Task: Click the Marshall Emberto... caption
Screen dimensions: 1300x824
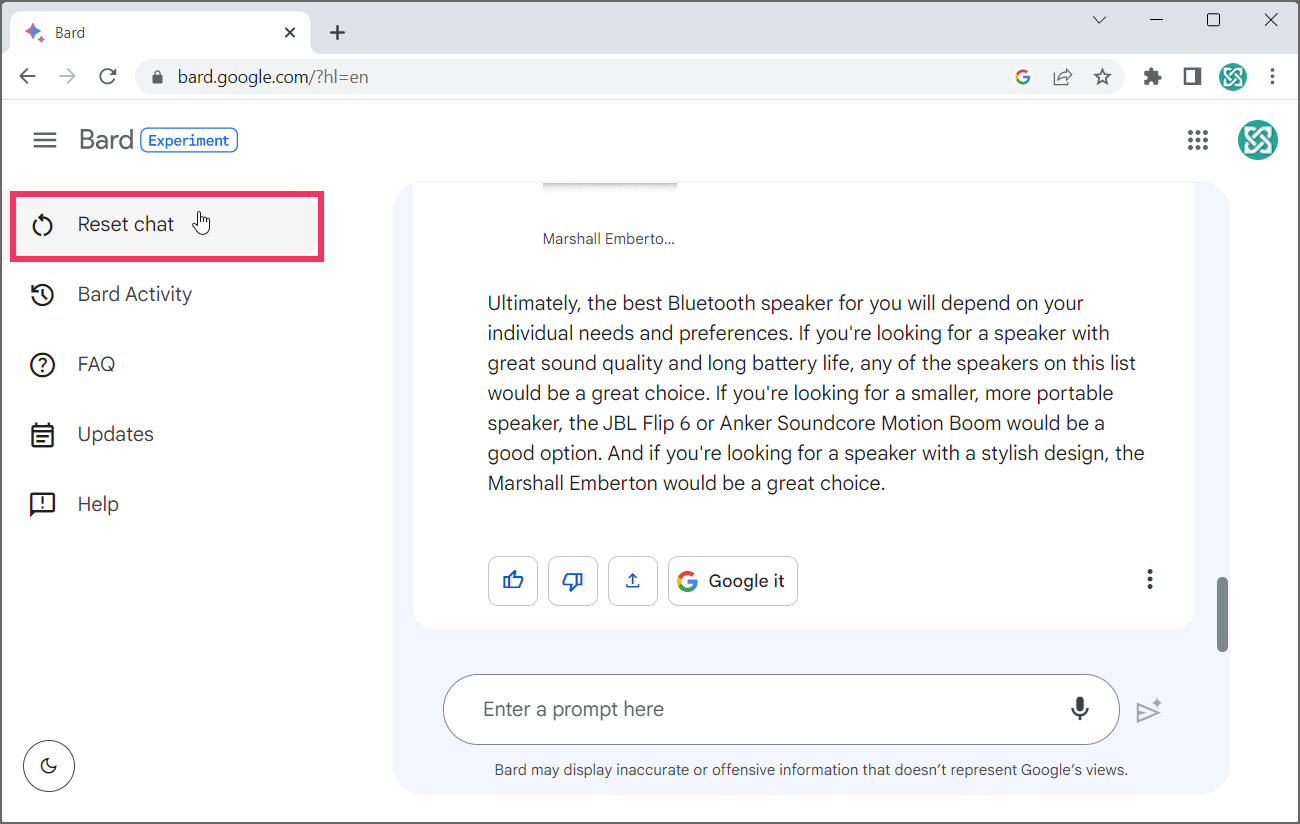Action: 609,239
